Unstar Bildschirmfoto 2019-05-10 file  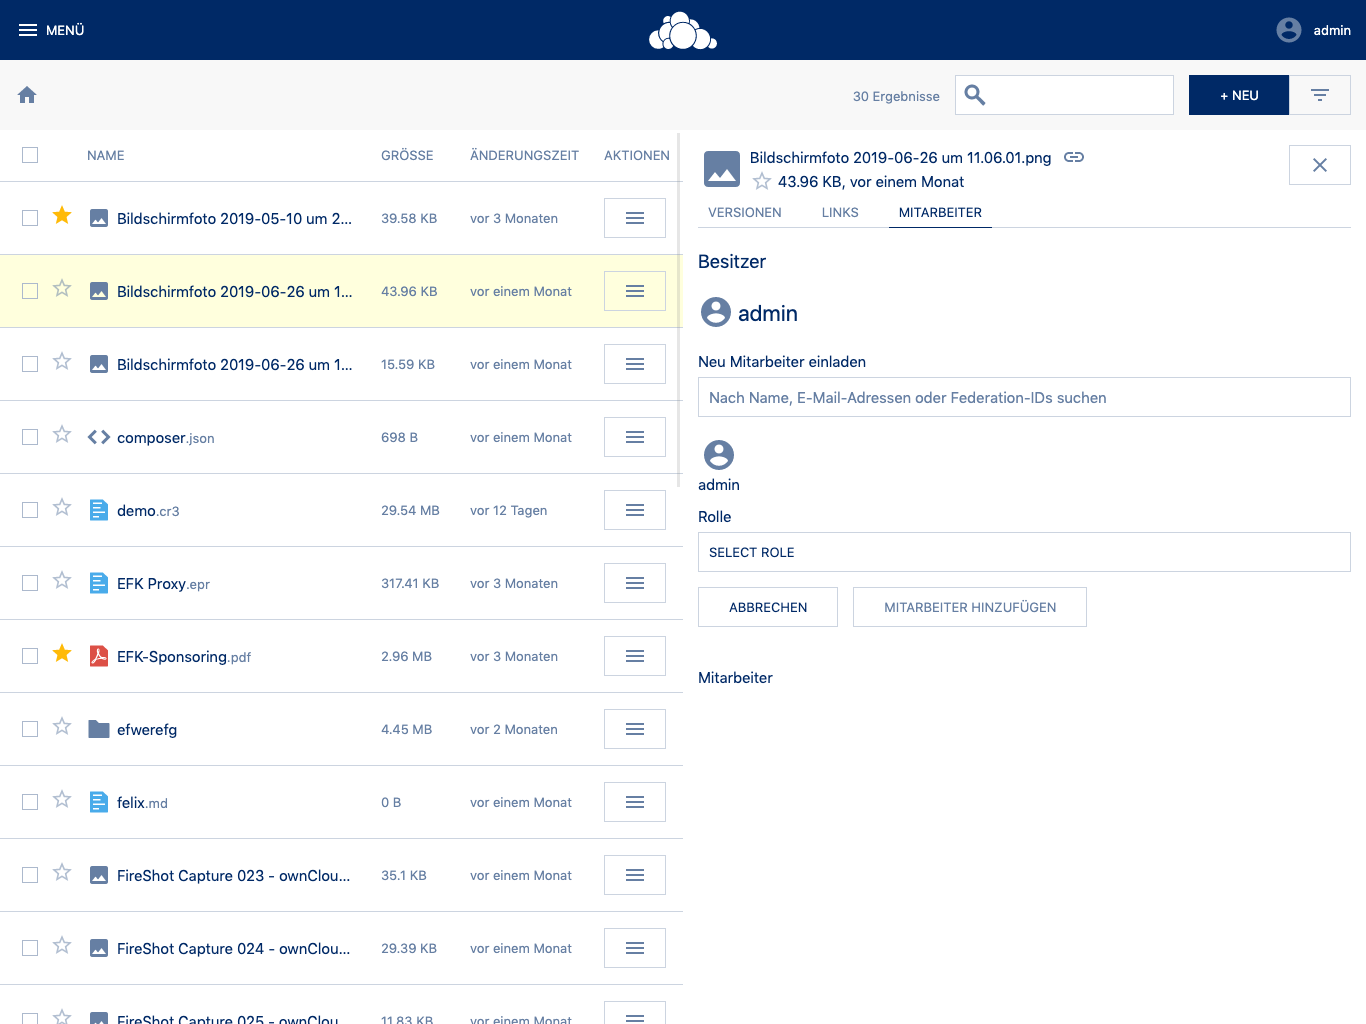tap(62, 216)
